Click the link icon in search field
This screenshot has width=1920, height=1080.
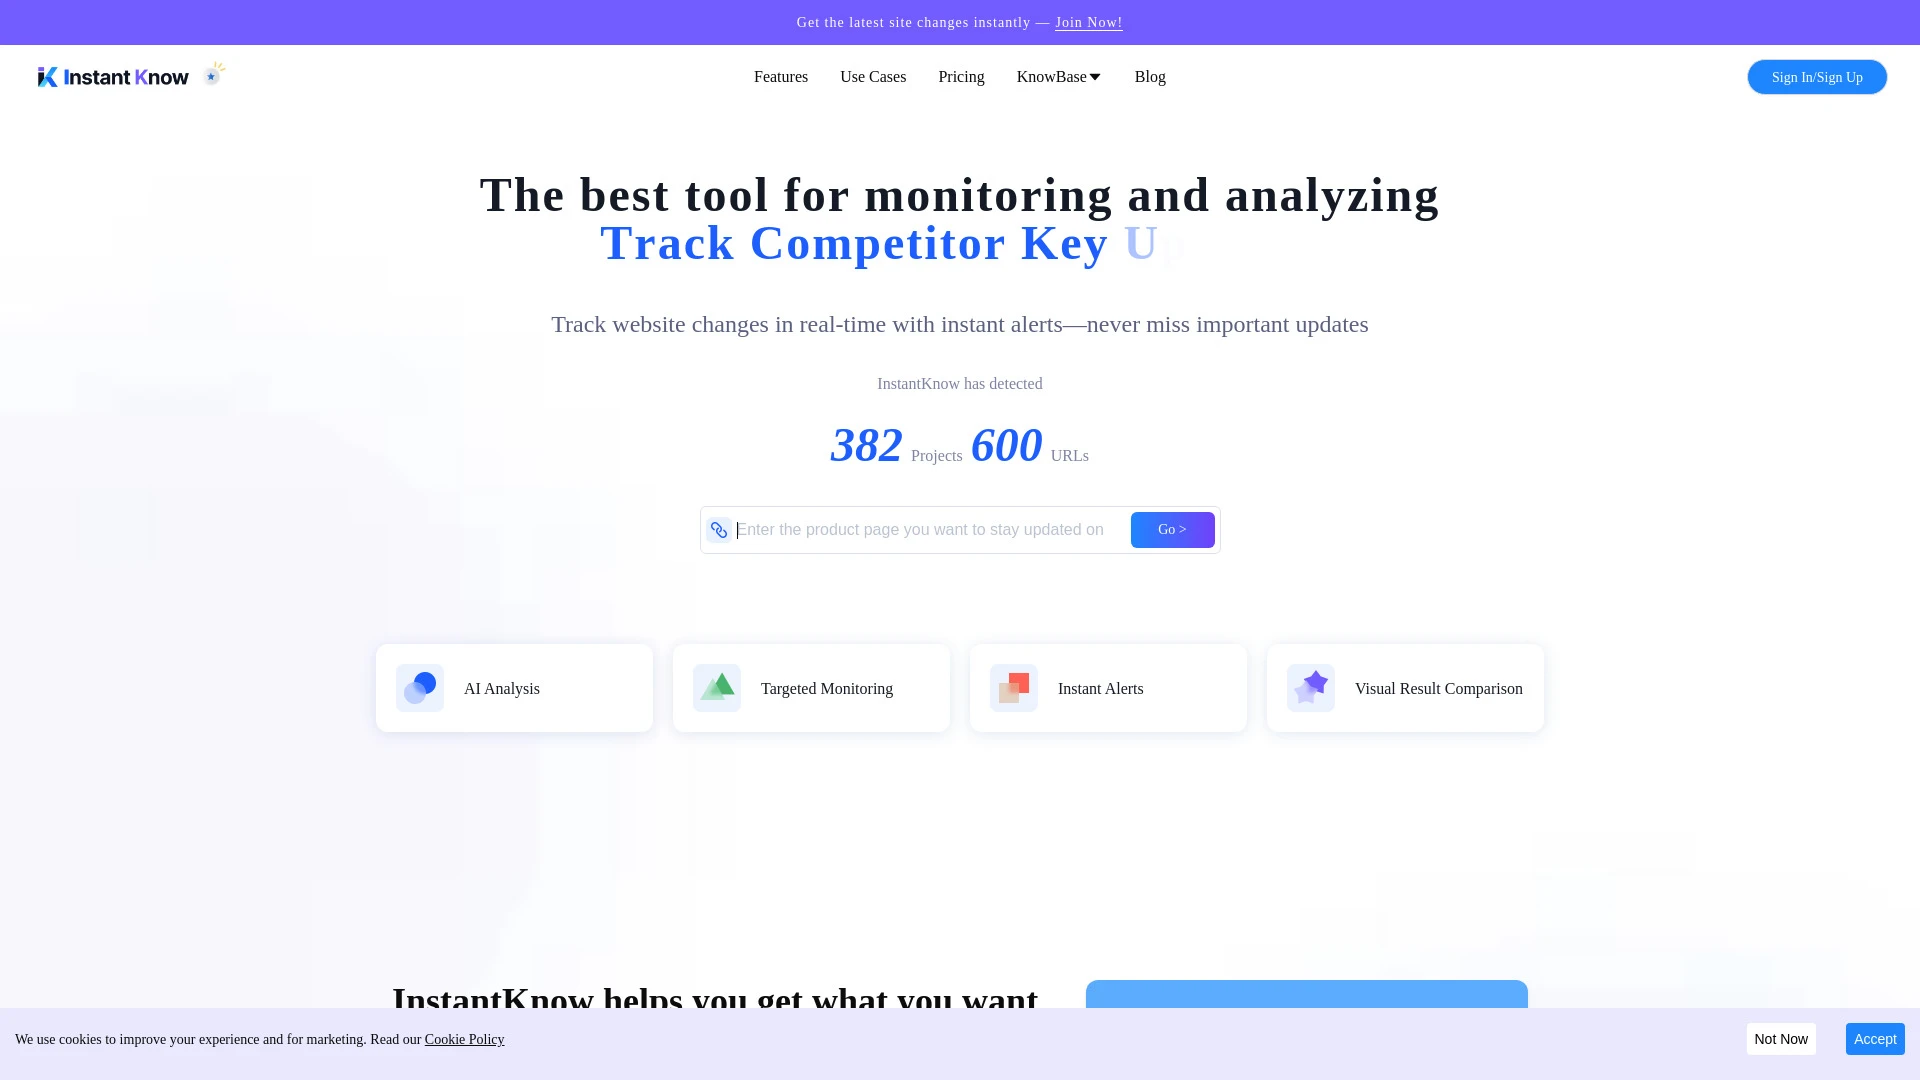[x=719, y=529]
